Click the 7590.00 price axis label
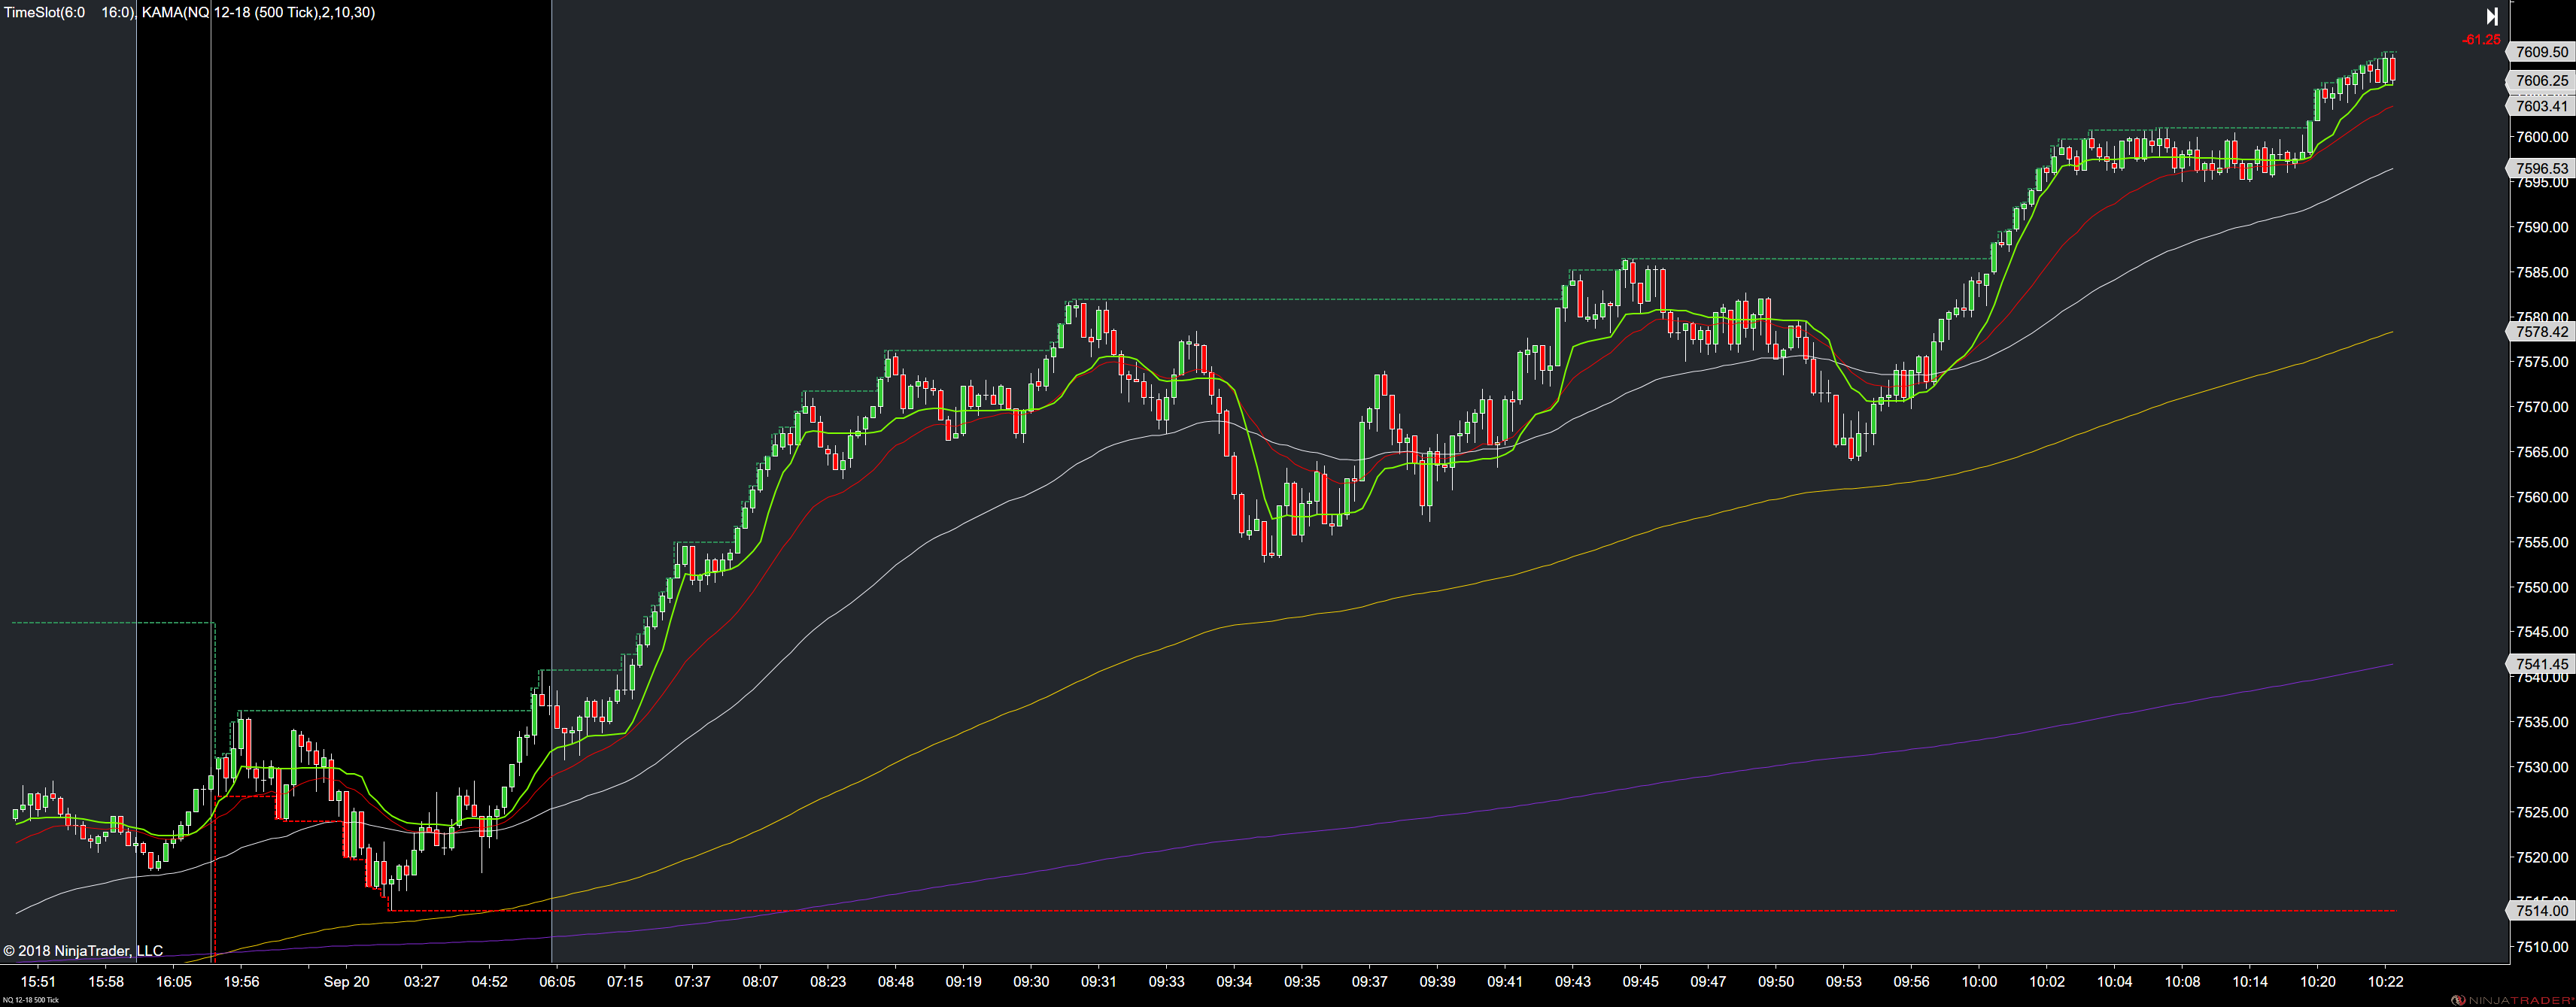 2542,227
